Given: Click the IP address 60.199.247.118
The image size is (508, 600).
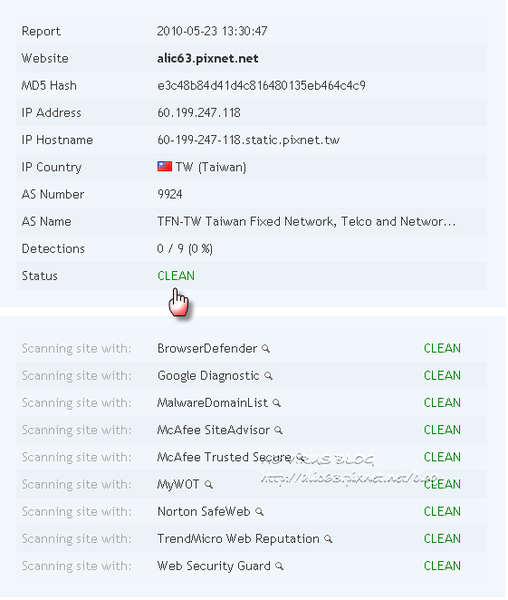Looking at the screenshot, I should 200,113.
